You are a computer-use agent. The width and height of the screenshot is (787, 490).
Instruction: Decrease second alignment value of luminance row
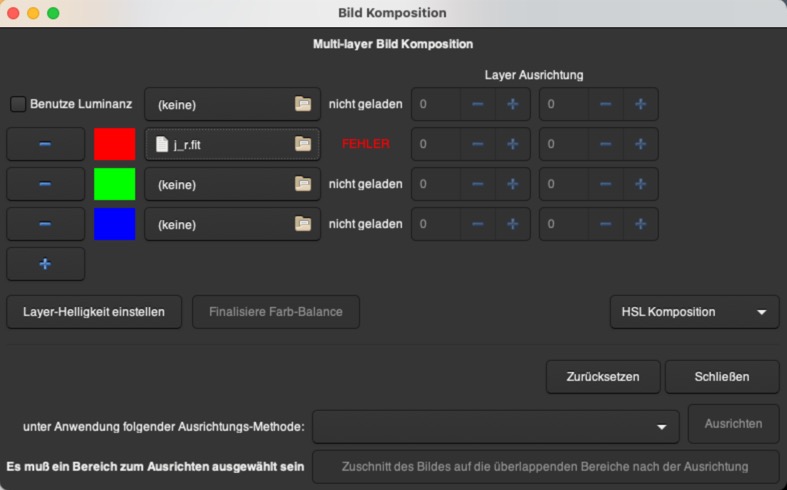(606, 104)
